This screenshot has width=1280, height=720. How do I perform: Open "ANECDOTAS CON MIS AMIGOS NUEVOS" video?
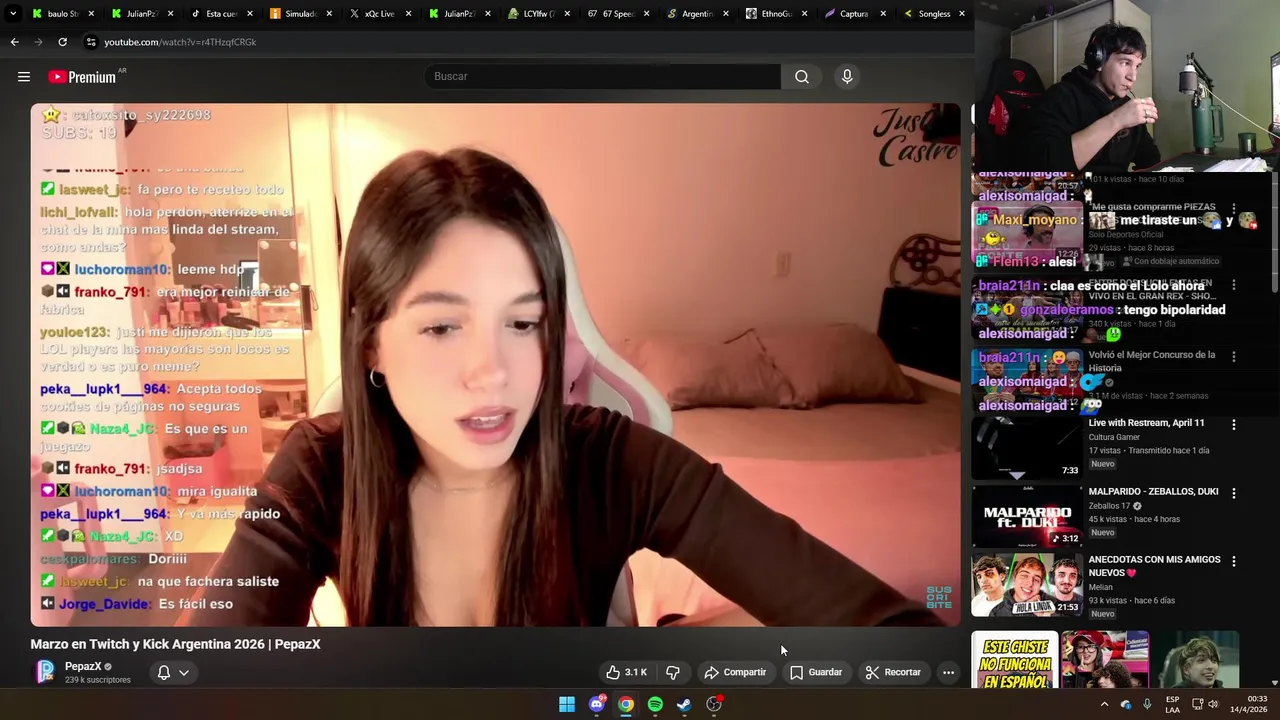pos(1154,566)
